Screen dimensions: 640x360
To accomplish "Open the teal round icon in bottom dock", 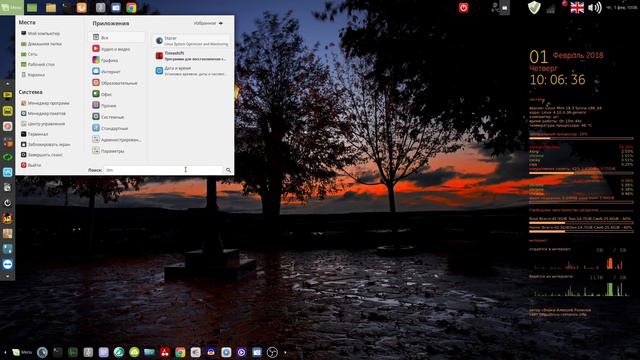I will [x=119, y=352].
